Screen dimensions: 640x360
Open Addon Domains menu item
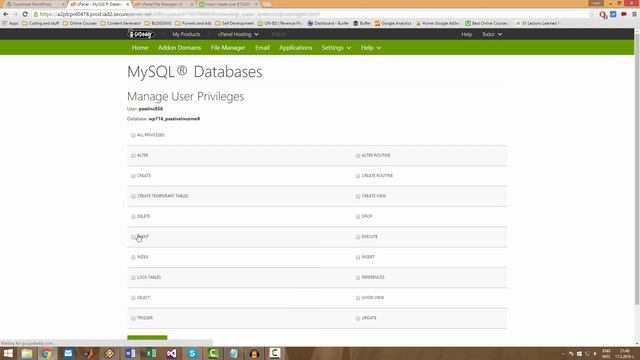coord(180,48)
